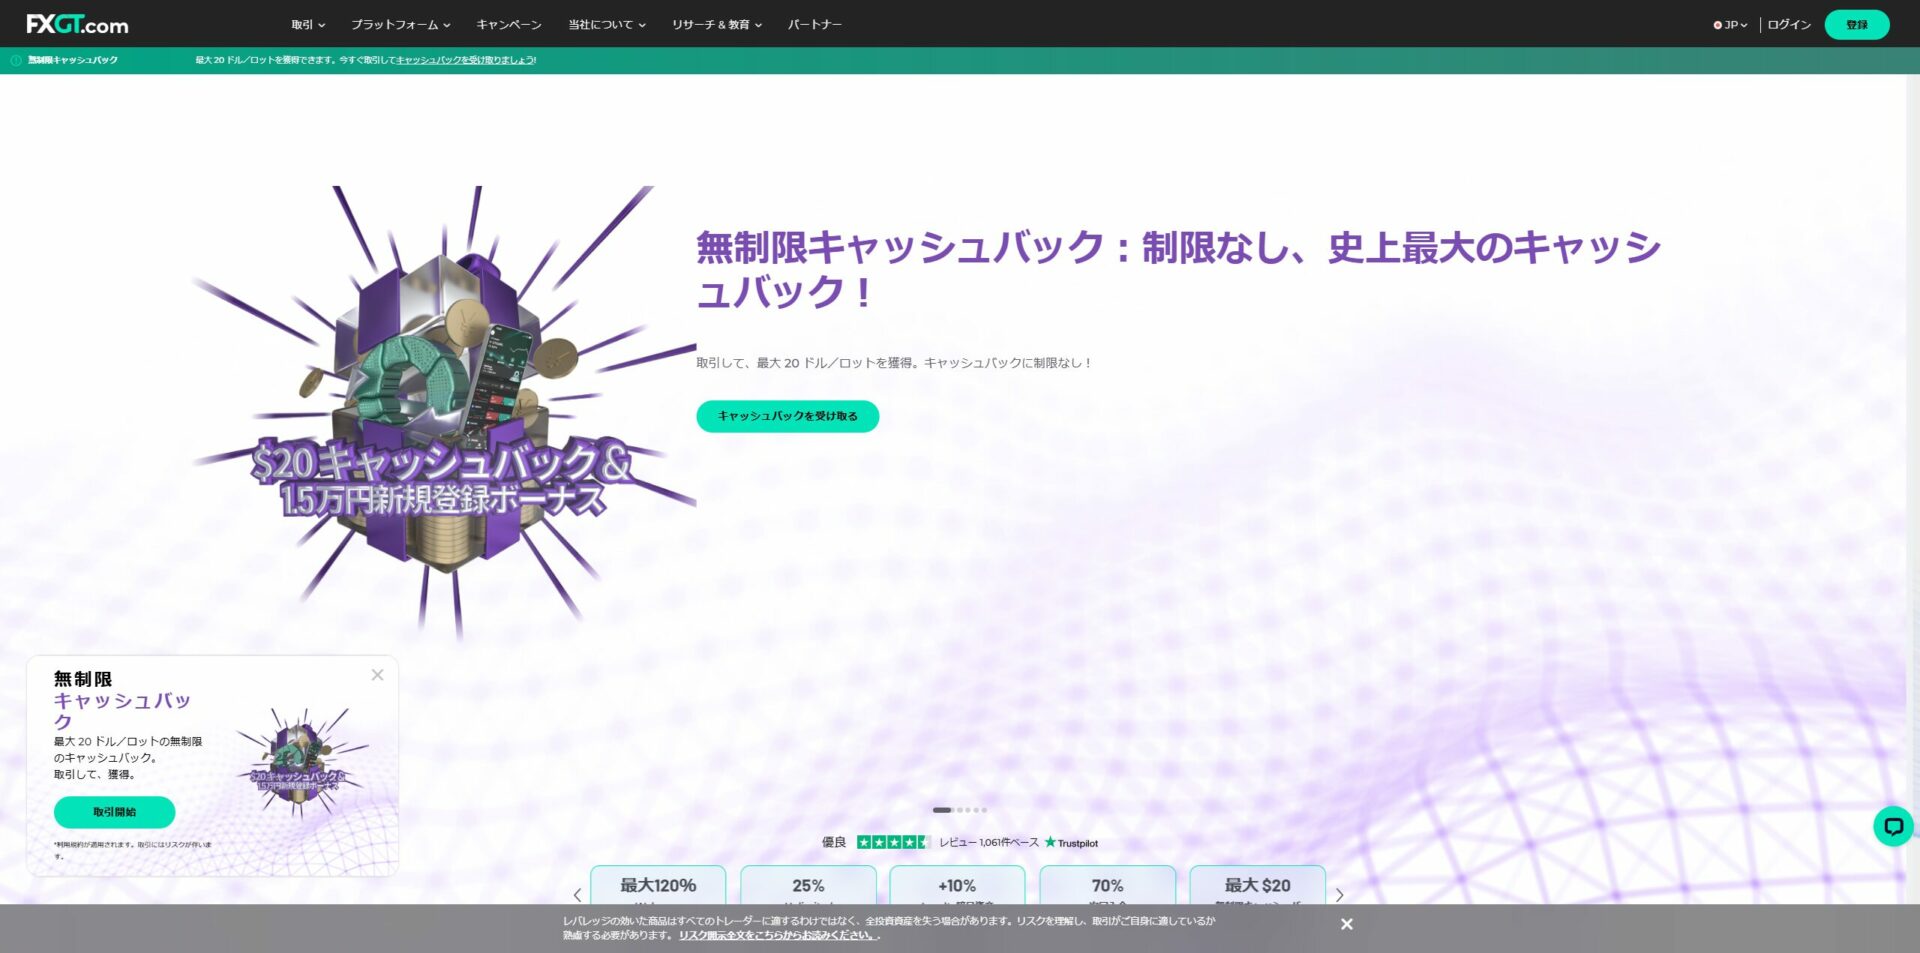Click the info icon in green banner
Viewport: 1920px width, 953px height.
pyautogui.click(x=16, y=60)
